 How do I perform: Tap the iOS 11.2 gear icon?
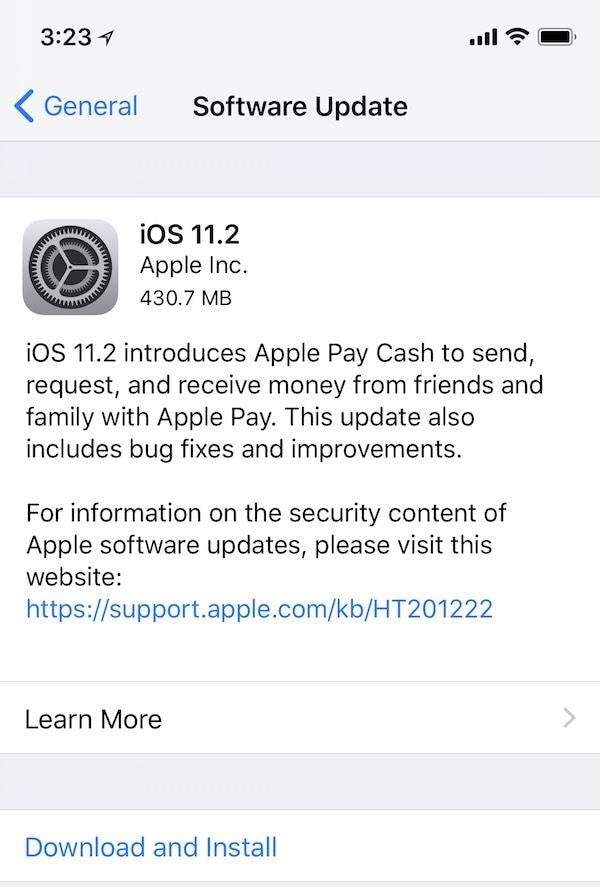coord(71,267)
